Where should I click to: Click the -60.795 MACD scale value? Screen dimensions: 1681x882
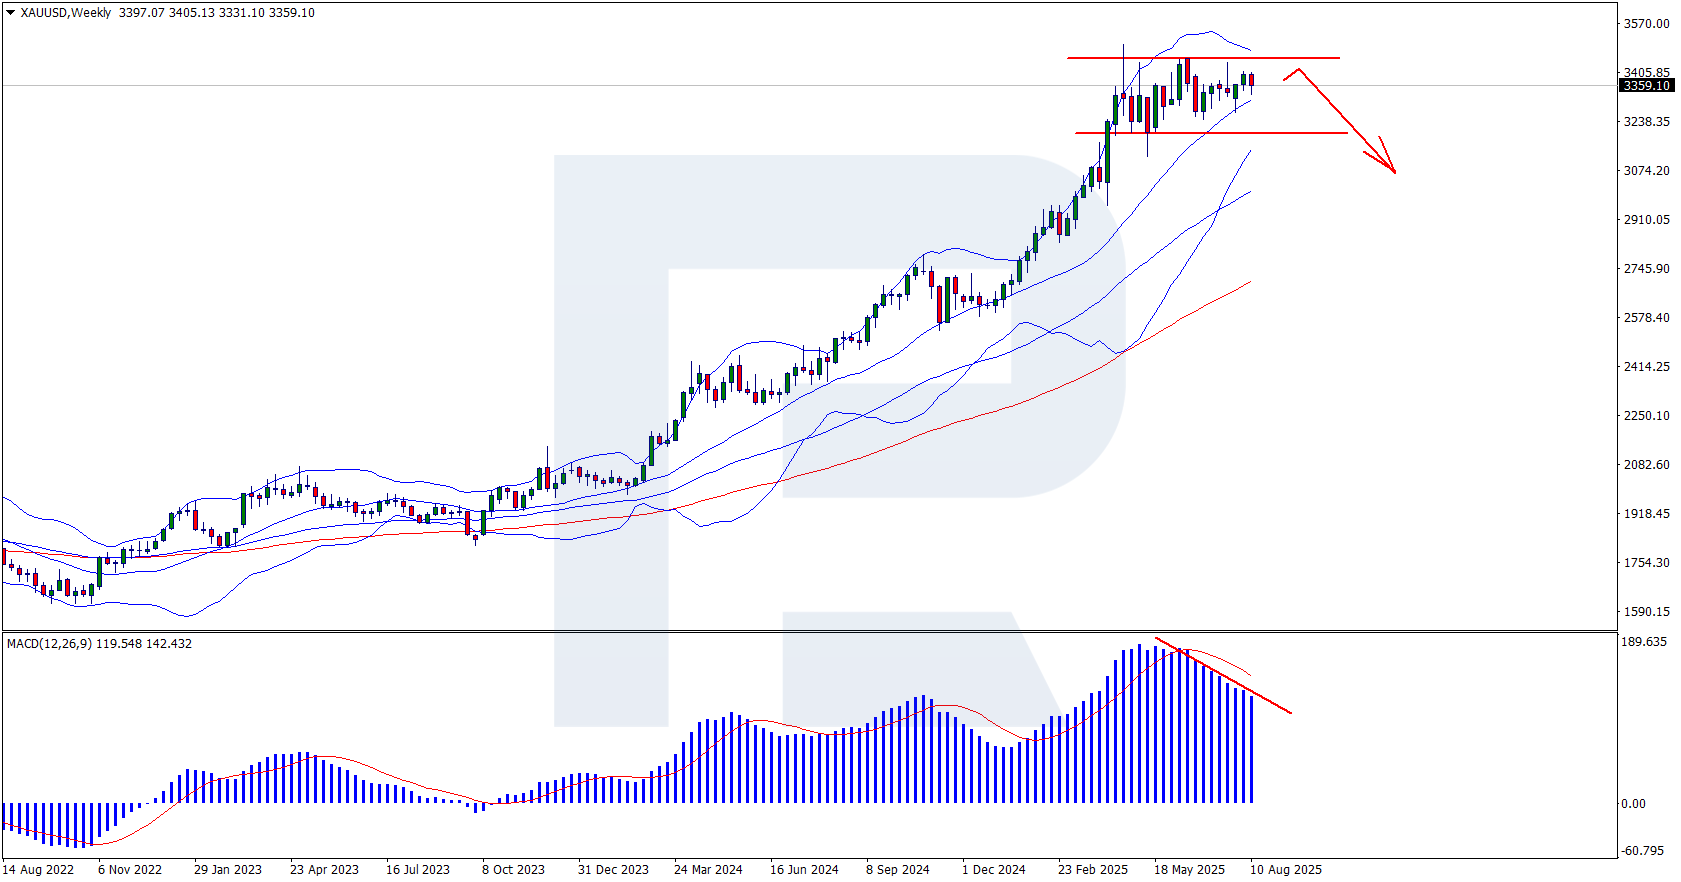(x=1643, y=851)
